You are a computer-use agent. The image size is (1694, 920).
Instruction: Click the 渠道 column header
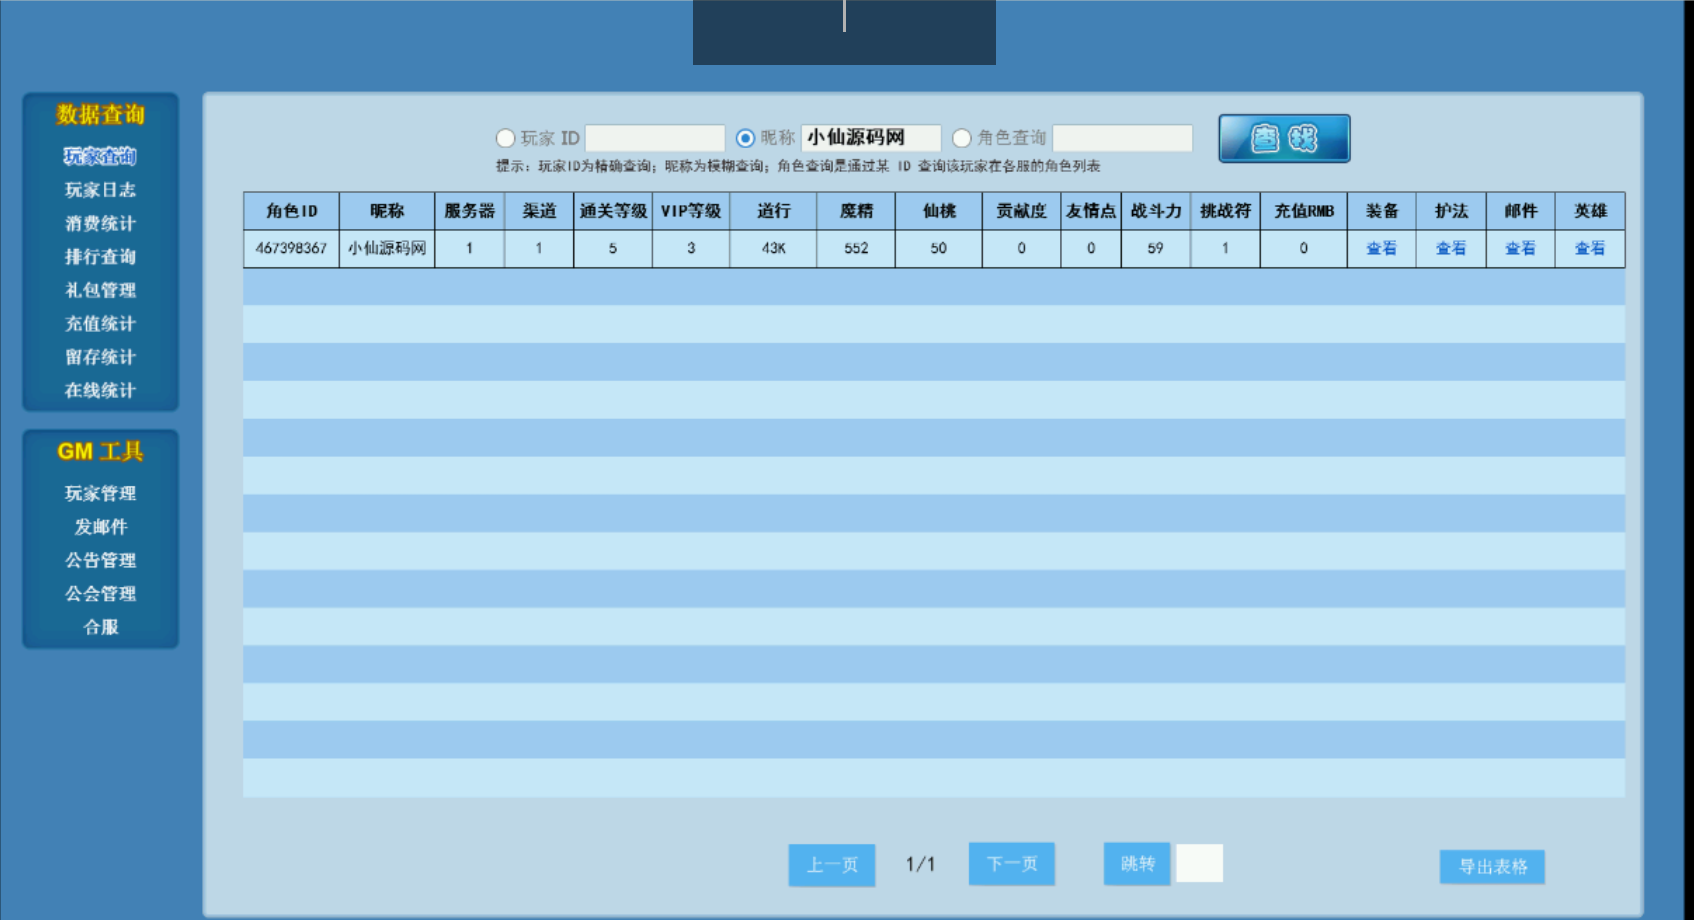(x=539, y=211)
